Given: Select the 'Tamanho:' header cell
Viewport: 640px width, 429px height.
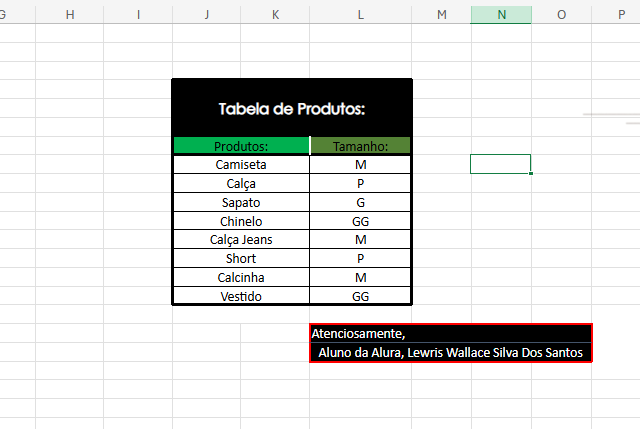Looking at the screenshot, I should [360, 146].
